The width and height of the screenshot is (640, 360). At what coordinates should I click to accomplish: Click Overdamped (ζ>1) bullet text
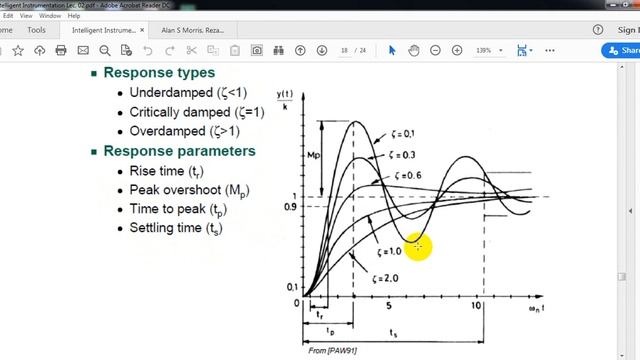point(184,131)
